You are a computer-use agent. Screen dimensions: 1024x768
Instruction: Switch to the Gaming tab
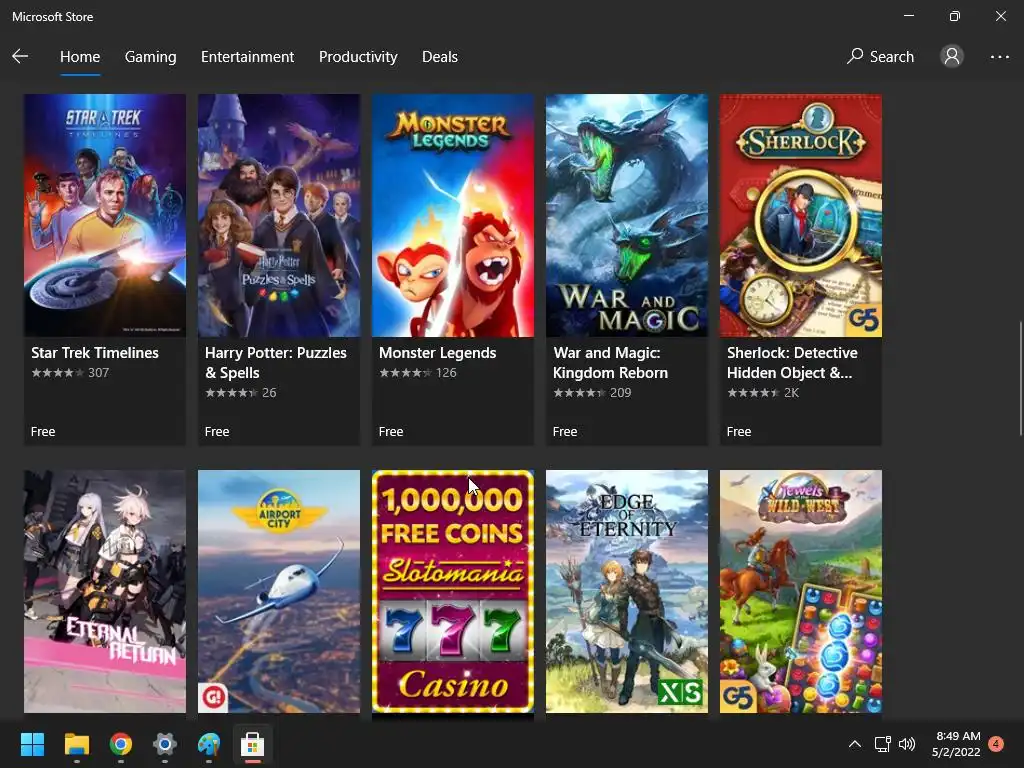tap(150, 57)
